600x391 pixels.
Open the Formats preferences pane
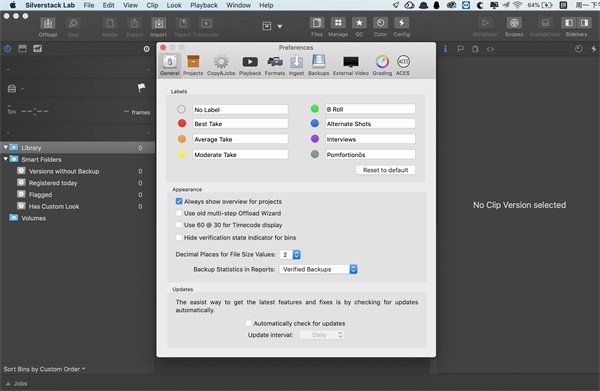tap(275, 65)
